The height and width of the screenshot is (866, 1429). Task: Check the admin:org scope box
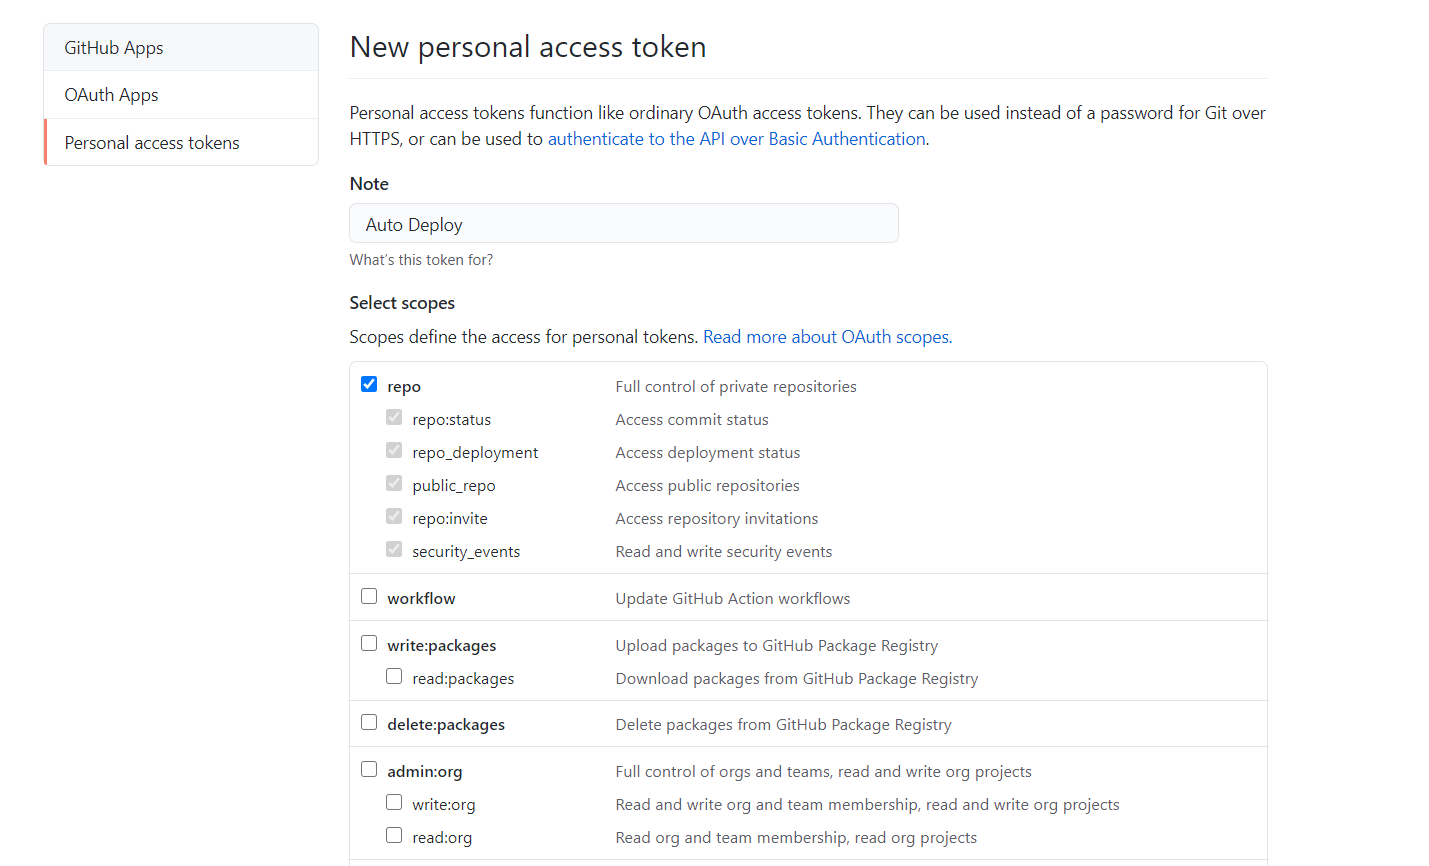pyautogui.click(x=369, y=769)
